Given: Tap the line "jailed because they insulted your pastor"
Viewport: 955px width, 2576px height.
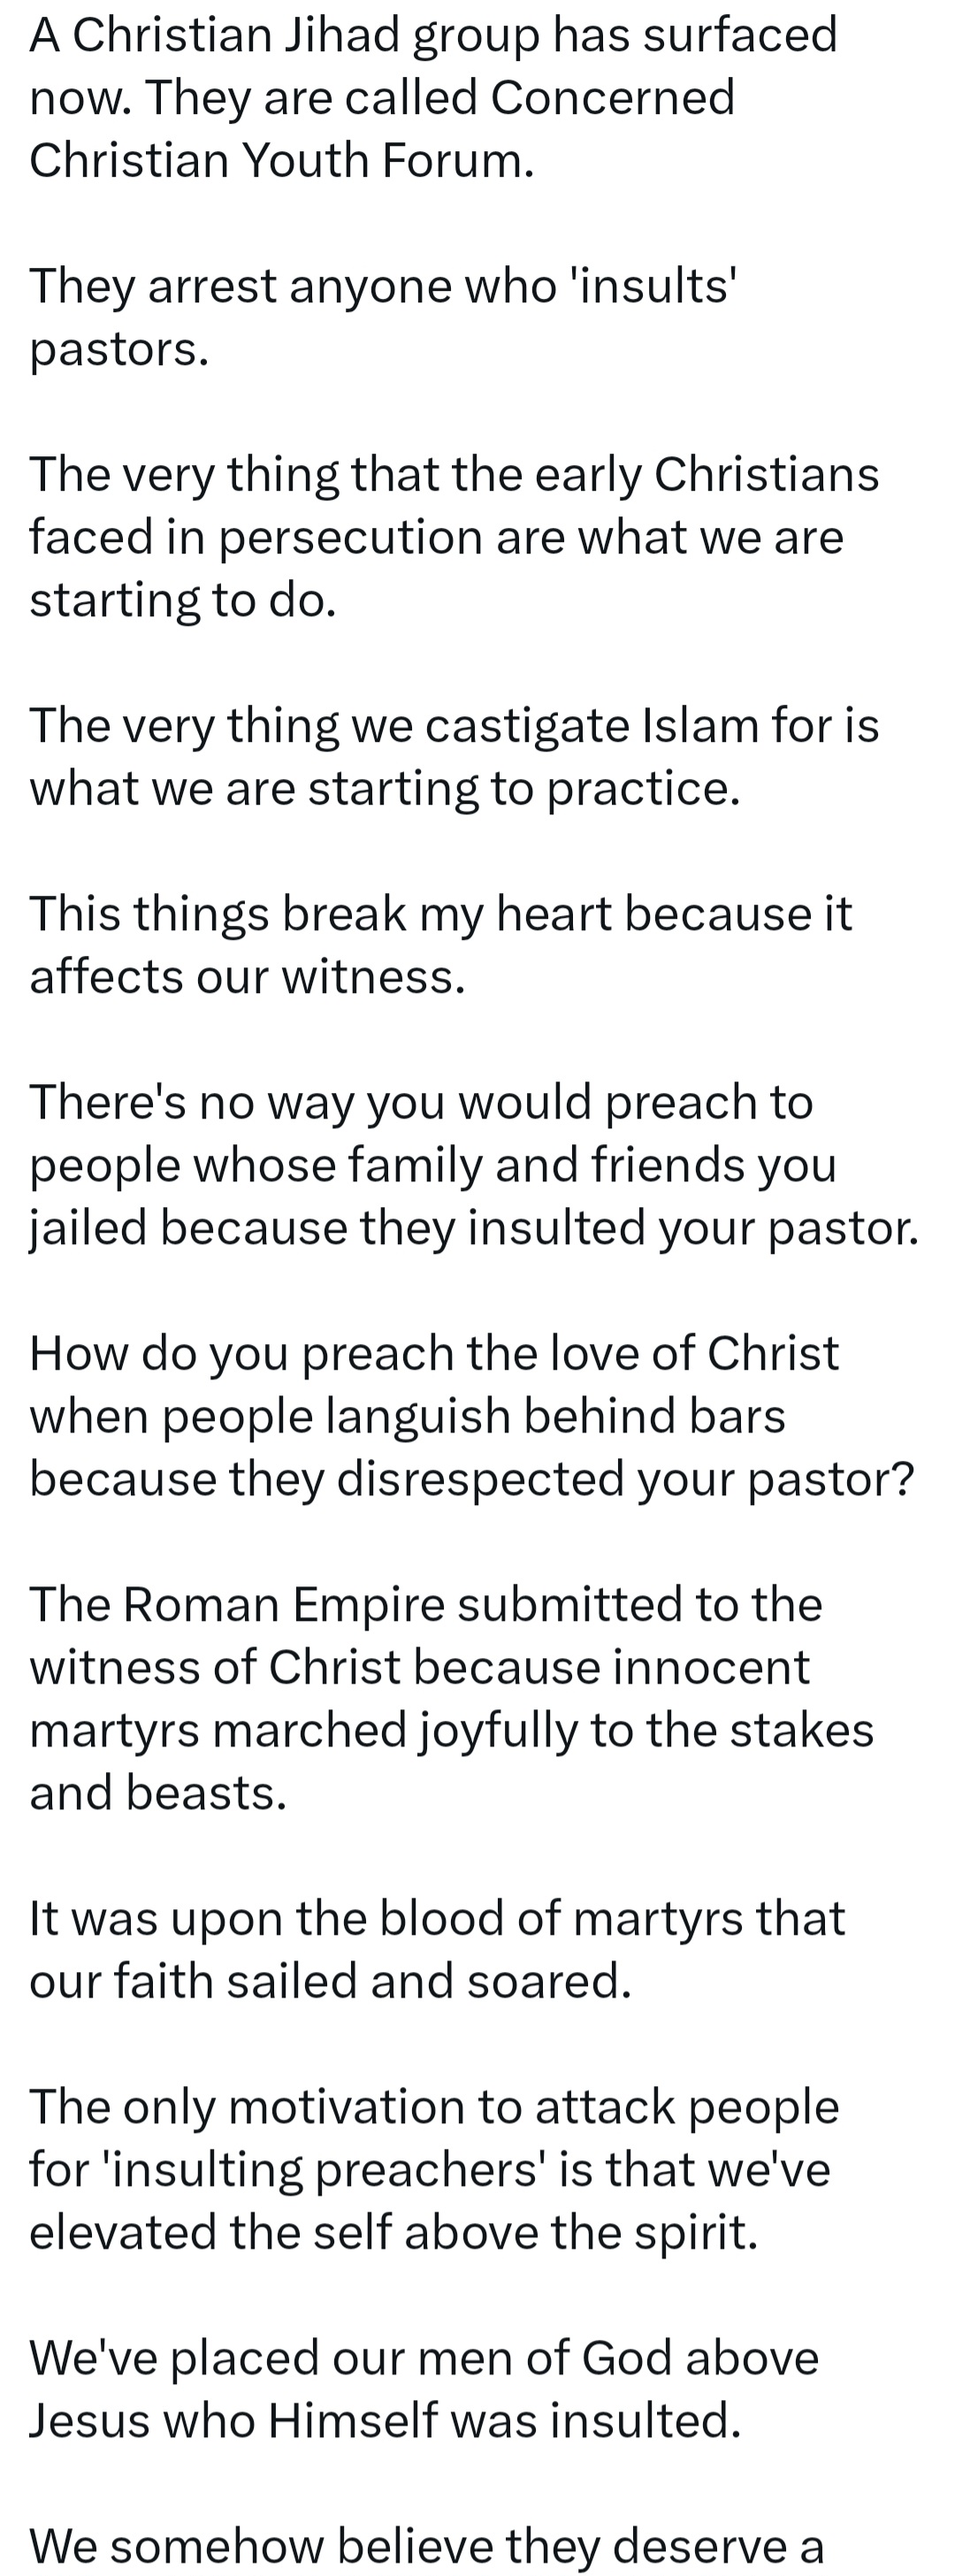Looking at the screenshot, I should click(x=473, y=1228).
